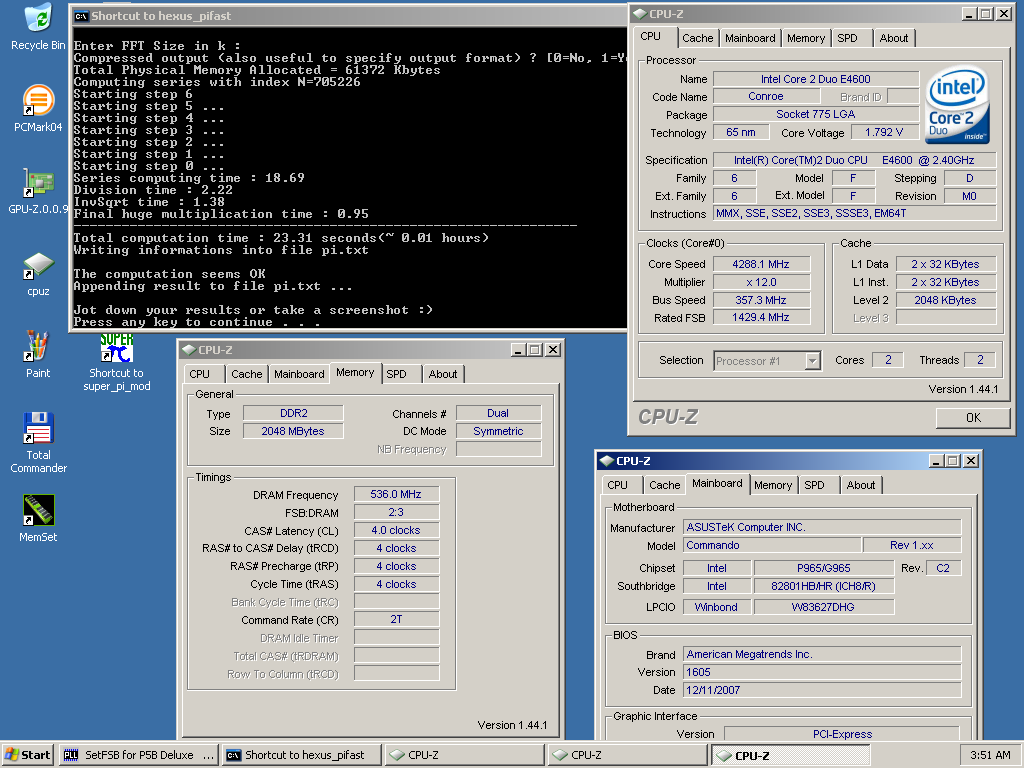
Task: Click the FSB:DRAM 2:3 ratio value
Action: click(x=396, y=512)
